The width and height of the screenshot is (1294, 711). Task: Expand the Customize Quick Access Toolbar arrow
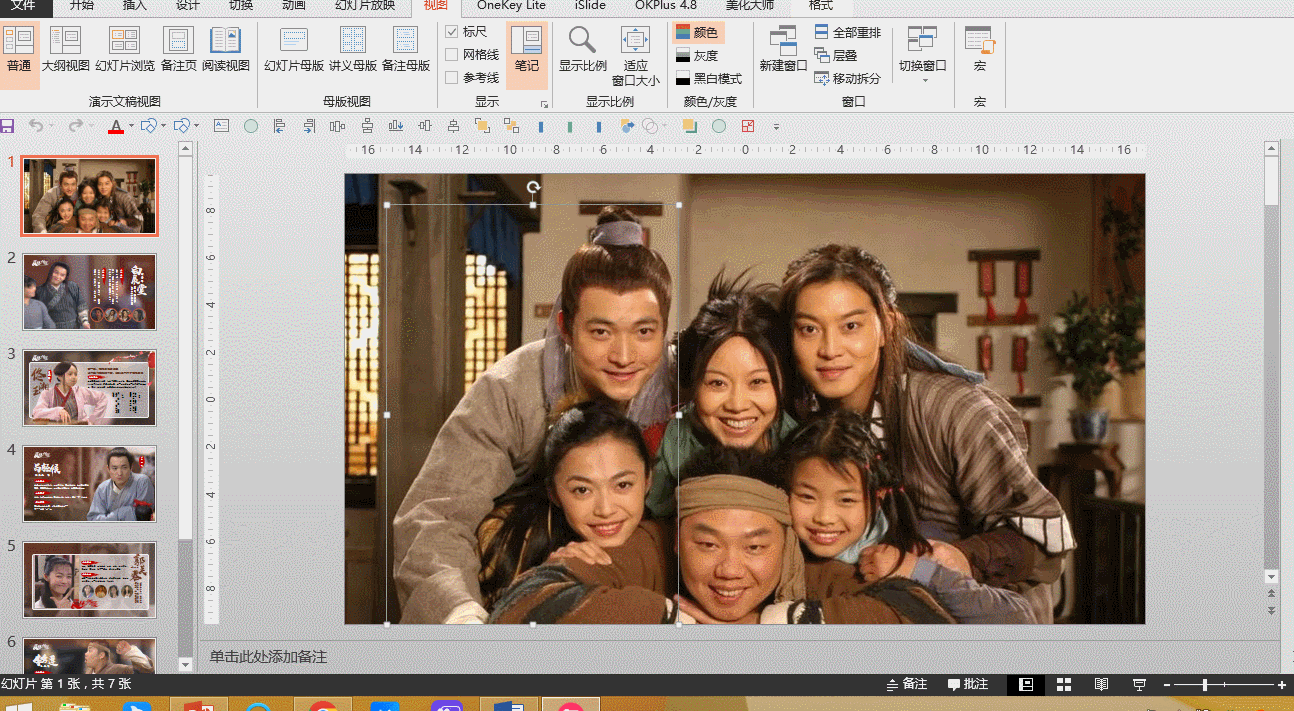pyautogui.click(x=776, y=127)
